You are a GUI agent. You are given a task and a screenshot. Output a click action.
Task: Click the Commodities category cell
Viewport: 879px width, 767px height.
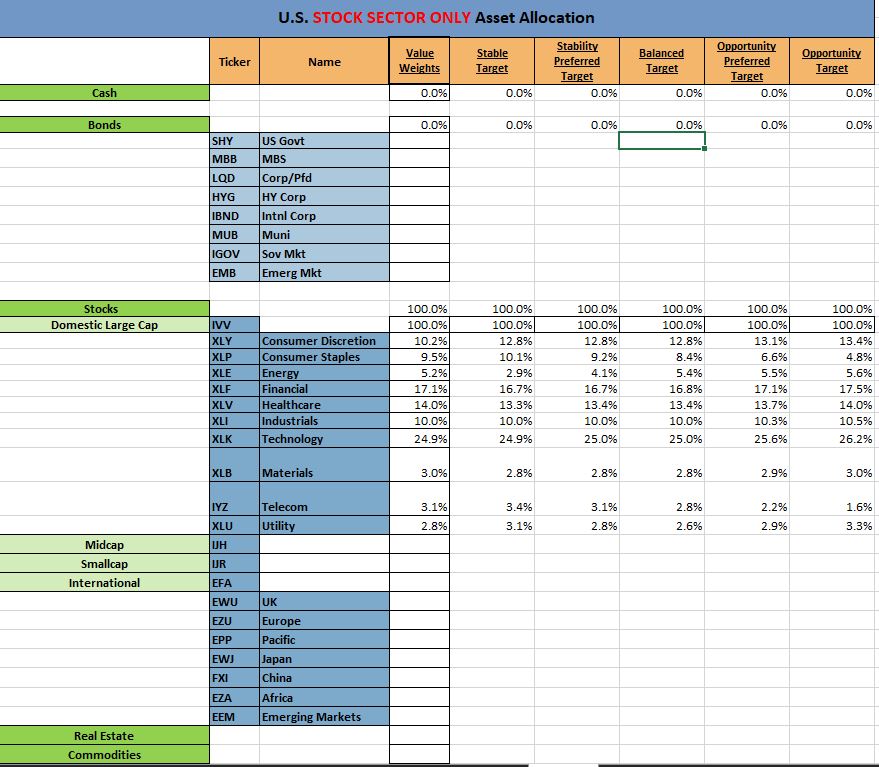pyautogui.click(x=104, y=755)
